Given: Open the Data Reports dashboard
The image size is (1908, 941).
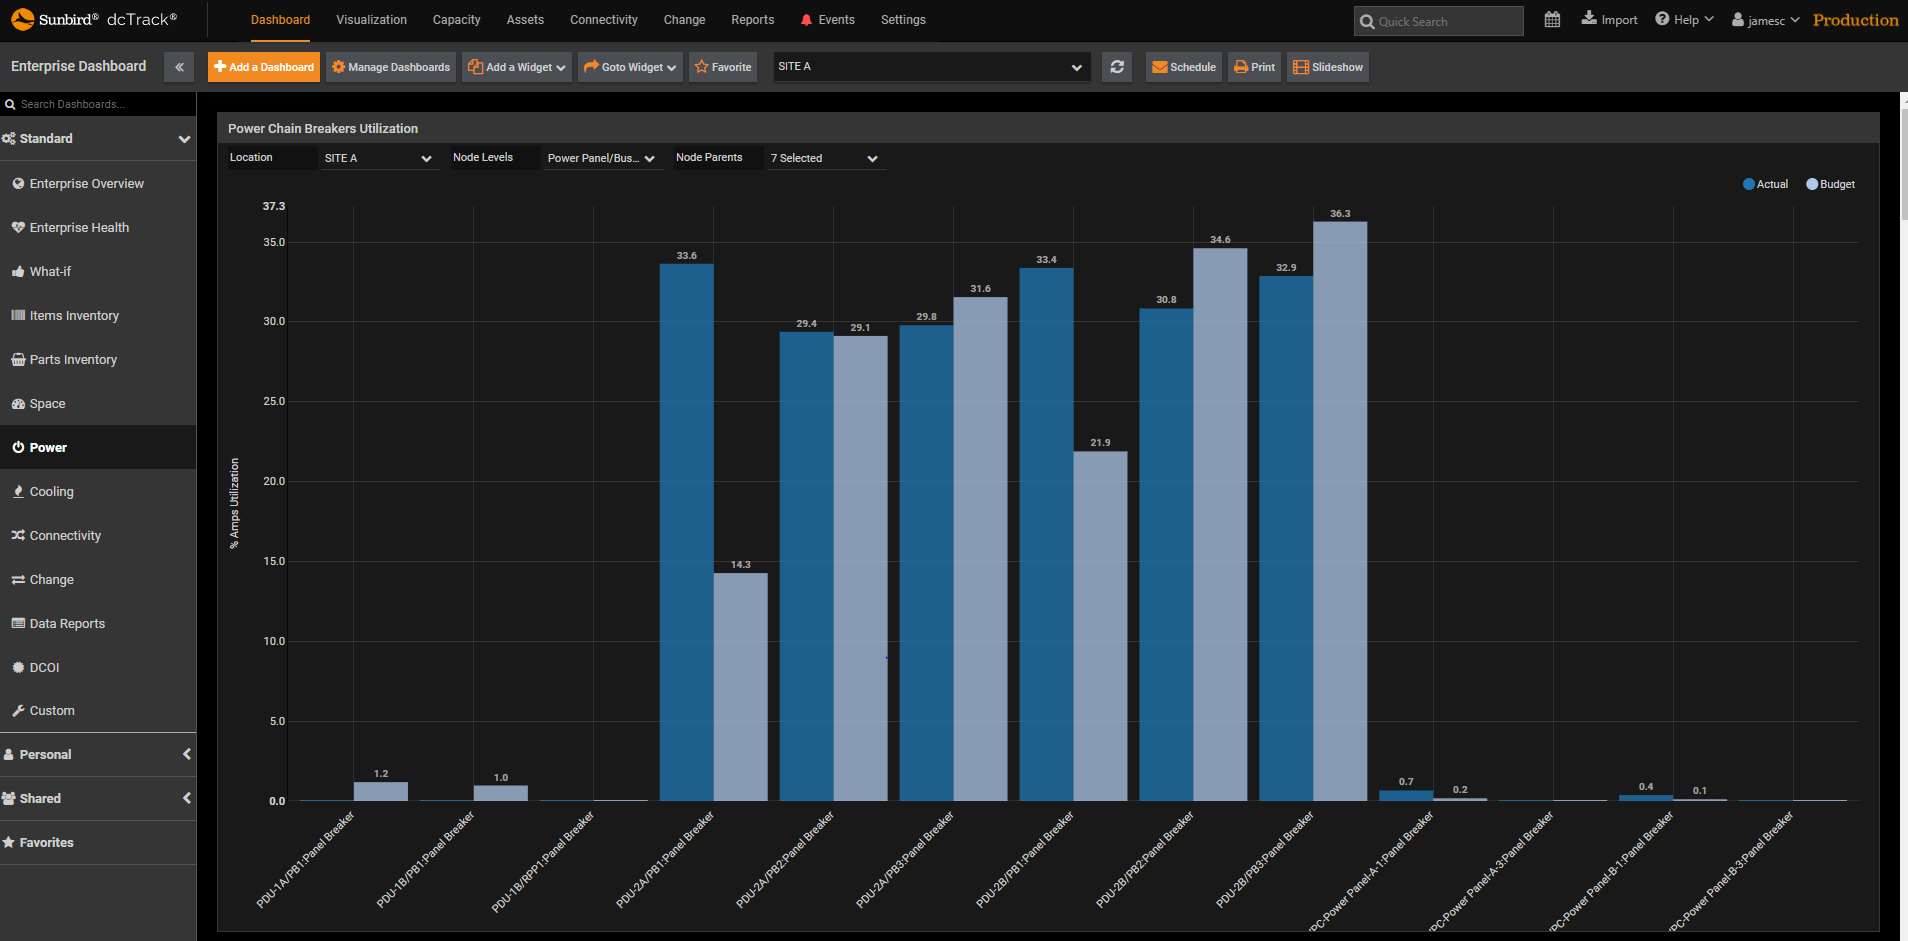Looking at the screenshot, I should 66,623.
